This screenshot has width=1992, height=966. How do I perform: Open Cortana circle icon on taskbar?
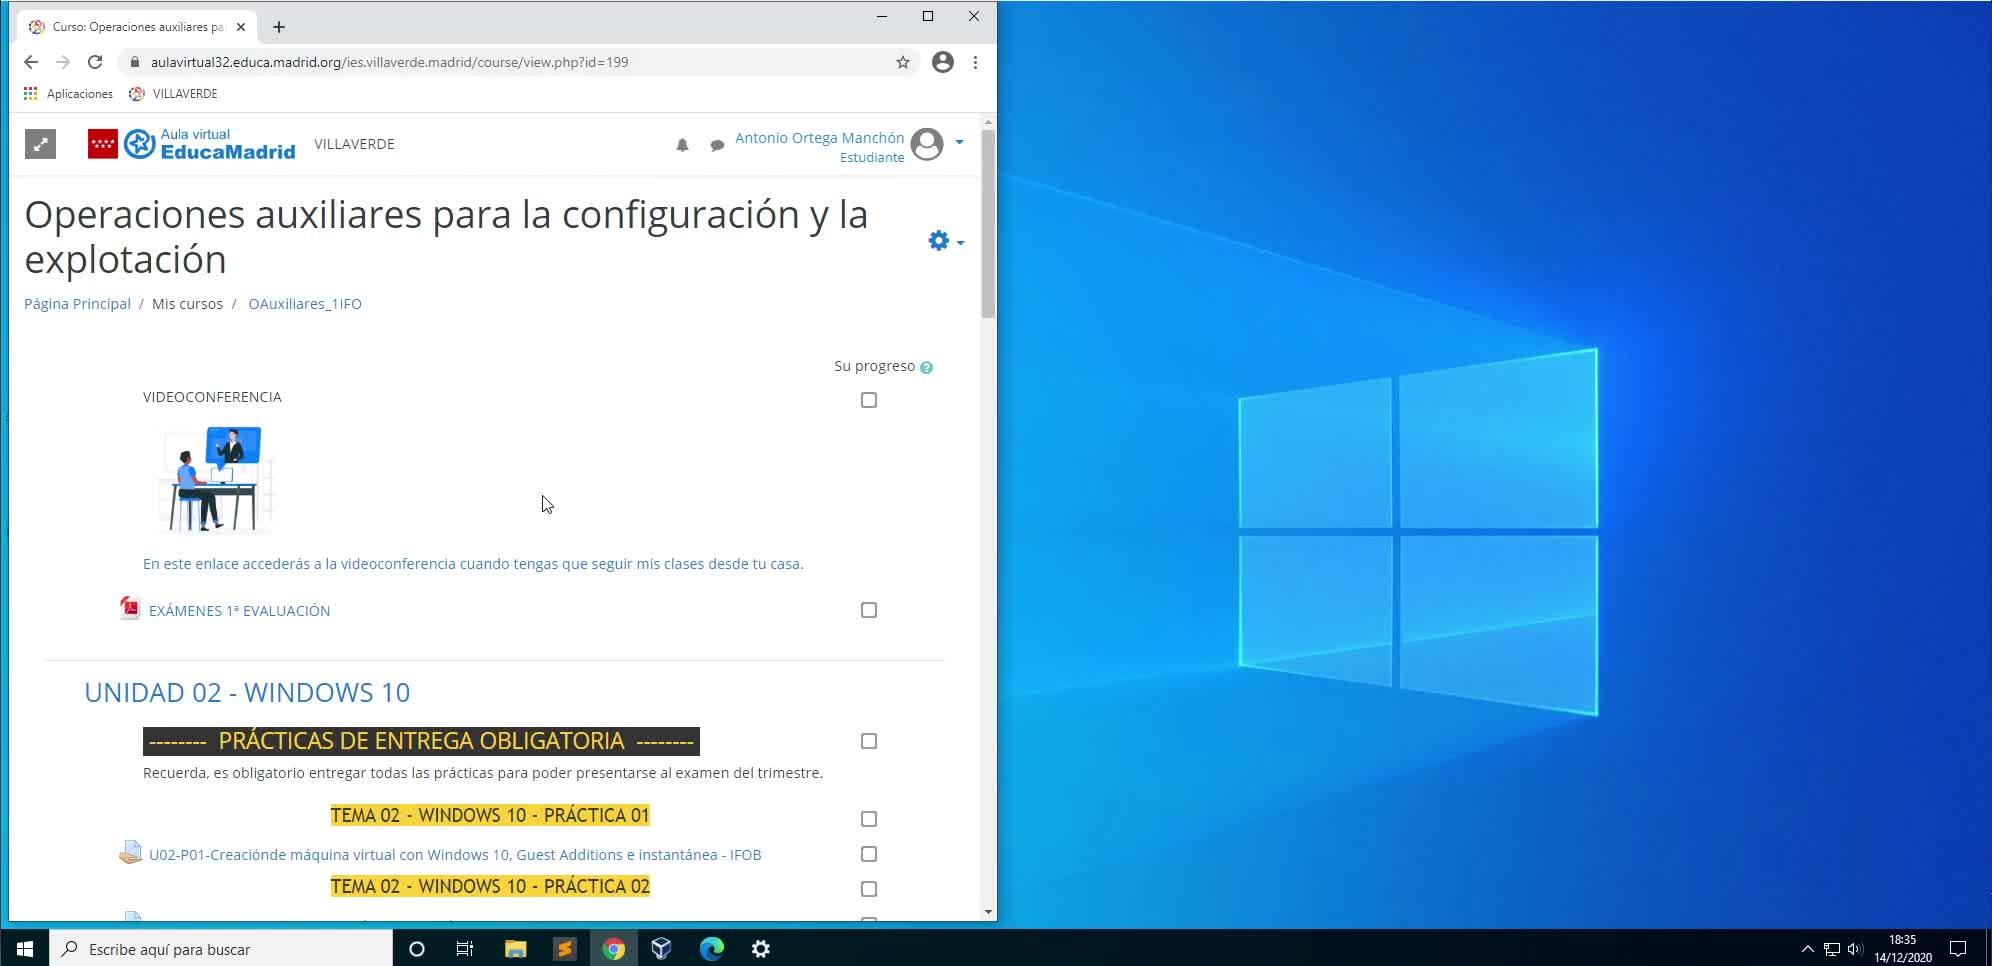click(x=417, y=948)
